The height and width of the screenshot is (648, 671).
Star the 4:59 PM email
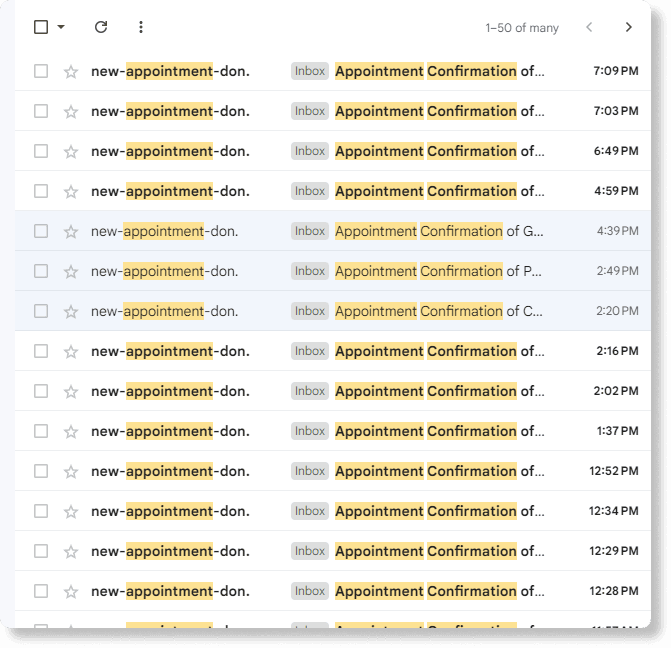pos(71,191)
